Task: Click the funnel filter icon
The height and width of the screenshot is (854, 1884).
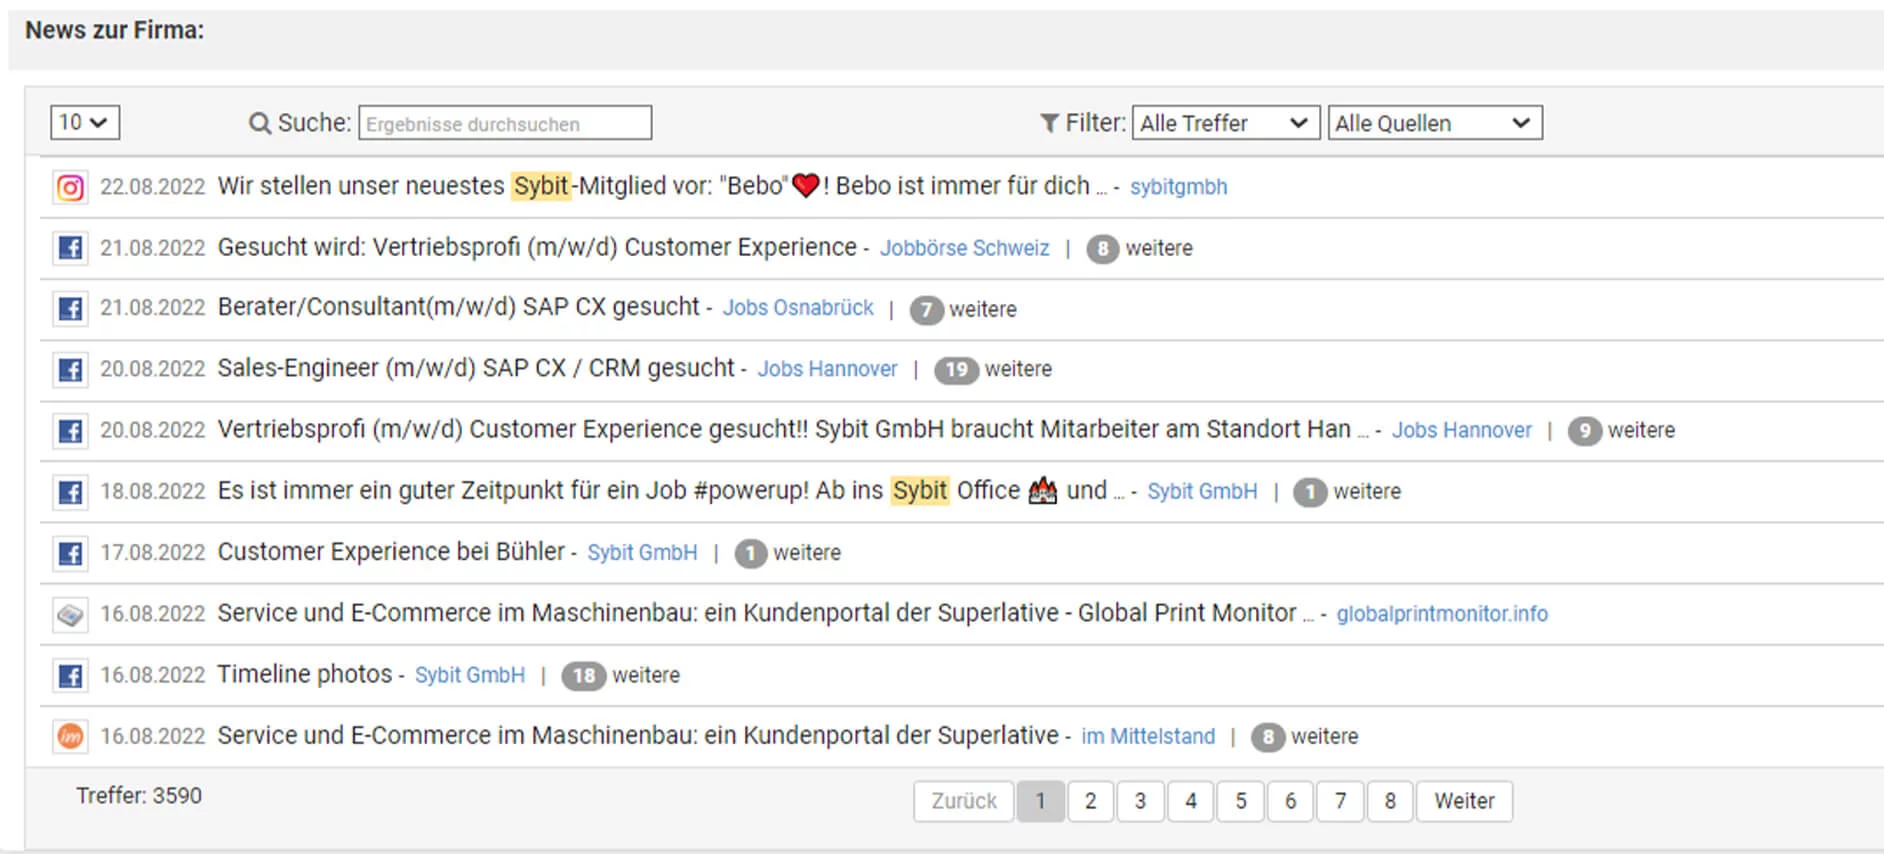Action: click(1049, 123)
